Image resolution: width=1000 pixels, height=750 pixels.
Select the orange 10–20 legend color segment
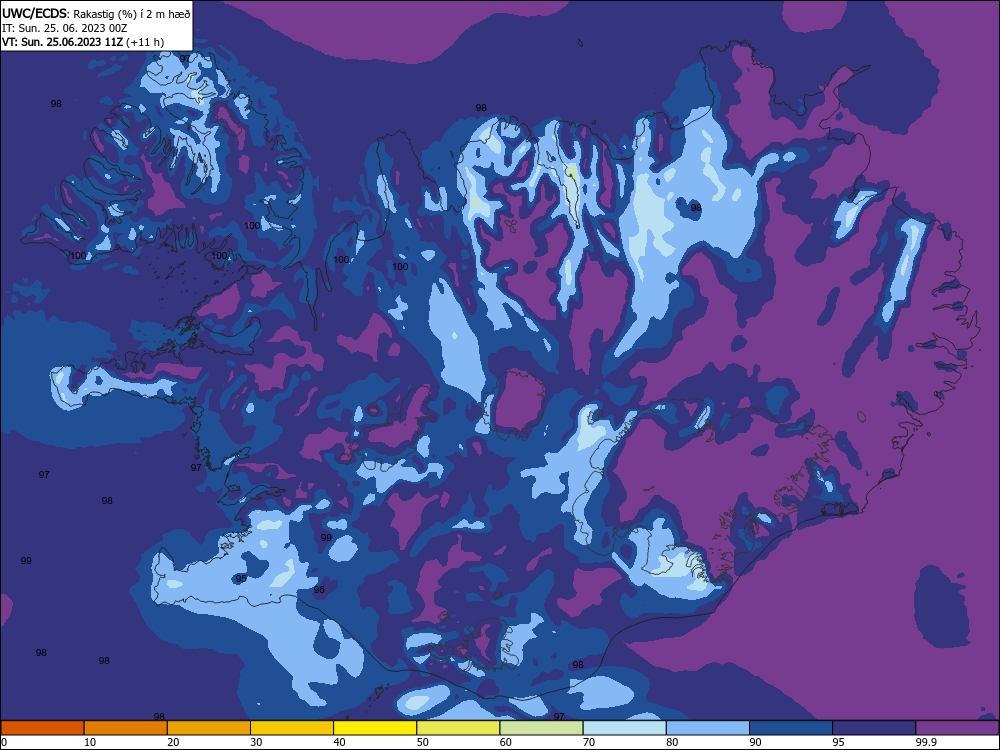[126, 728]
